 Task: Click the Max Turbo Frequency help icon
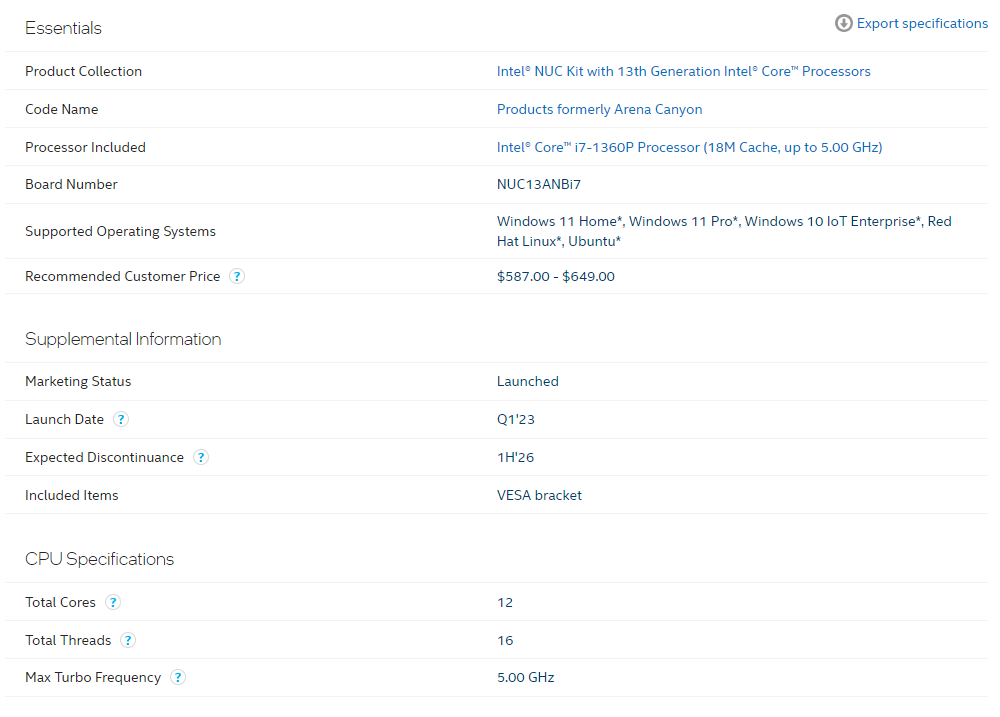coord(178,678)
